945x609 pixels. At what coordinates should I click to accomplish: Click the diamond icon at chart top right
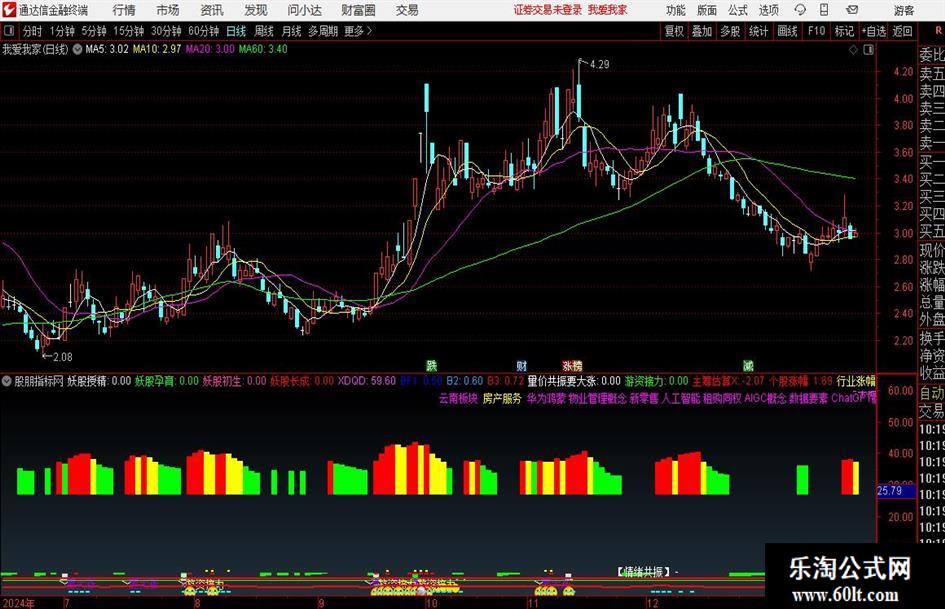pyautogui.click(x=853, y=49)
